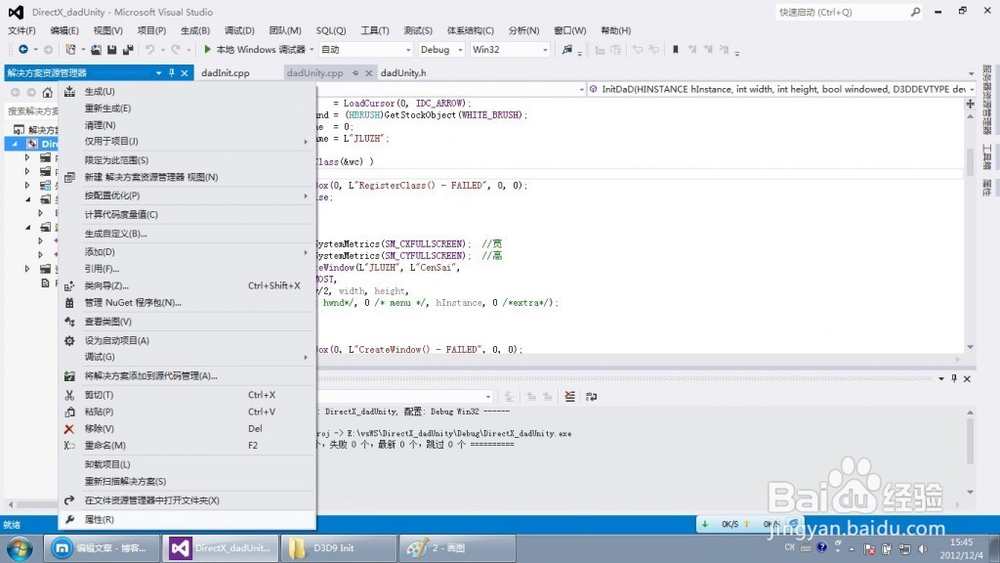Click Home icon in Solution Explorer
Viewport: 1000px width, 563px height.
click(47, 92)
